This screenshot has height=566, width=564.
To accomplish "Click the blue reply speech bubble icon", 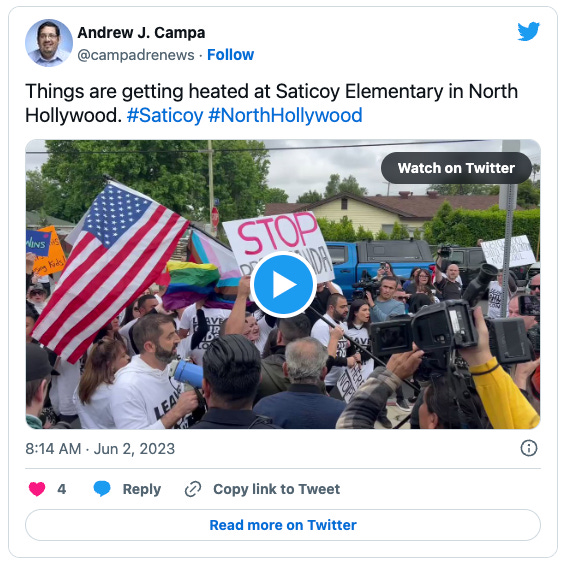I will [102, 489].
